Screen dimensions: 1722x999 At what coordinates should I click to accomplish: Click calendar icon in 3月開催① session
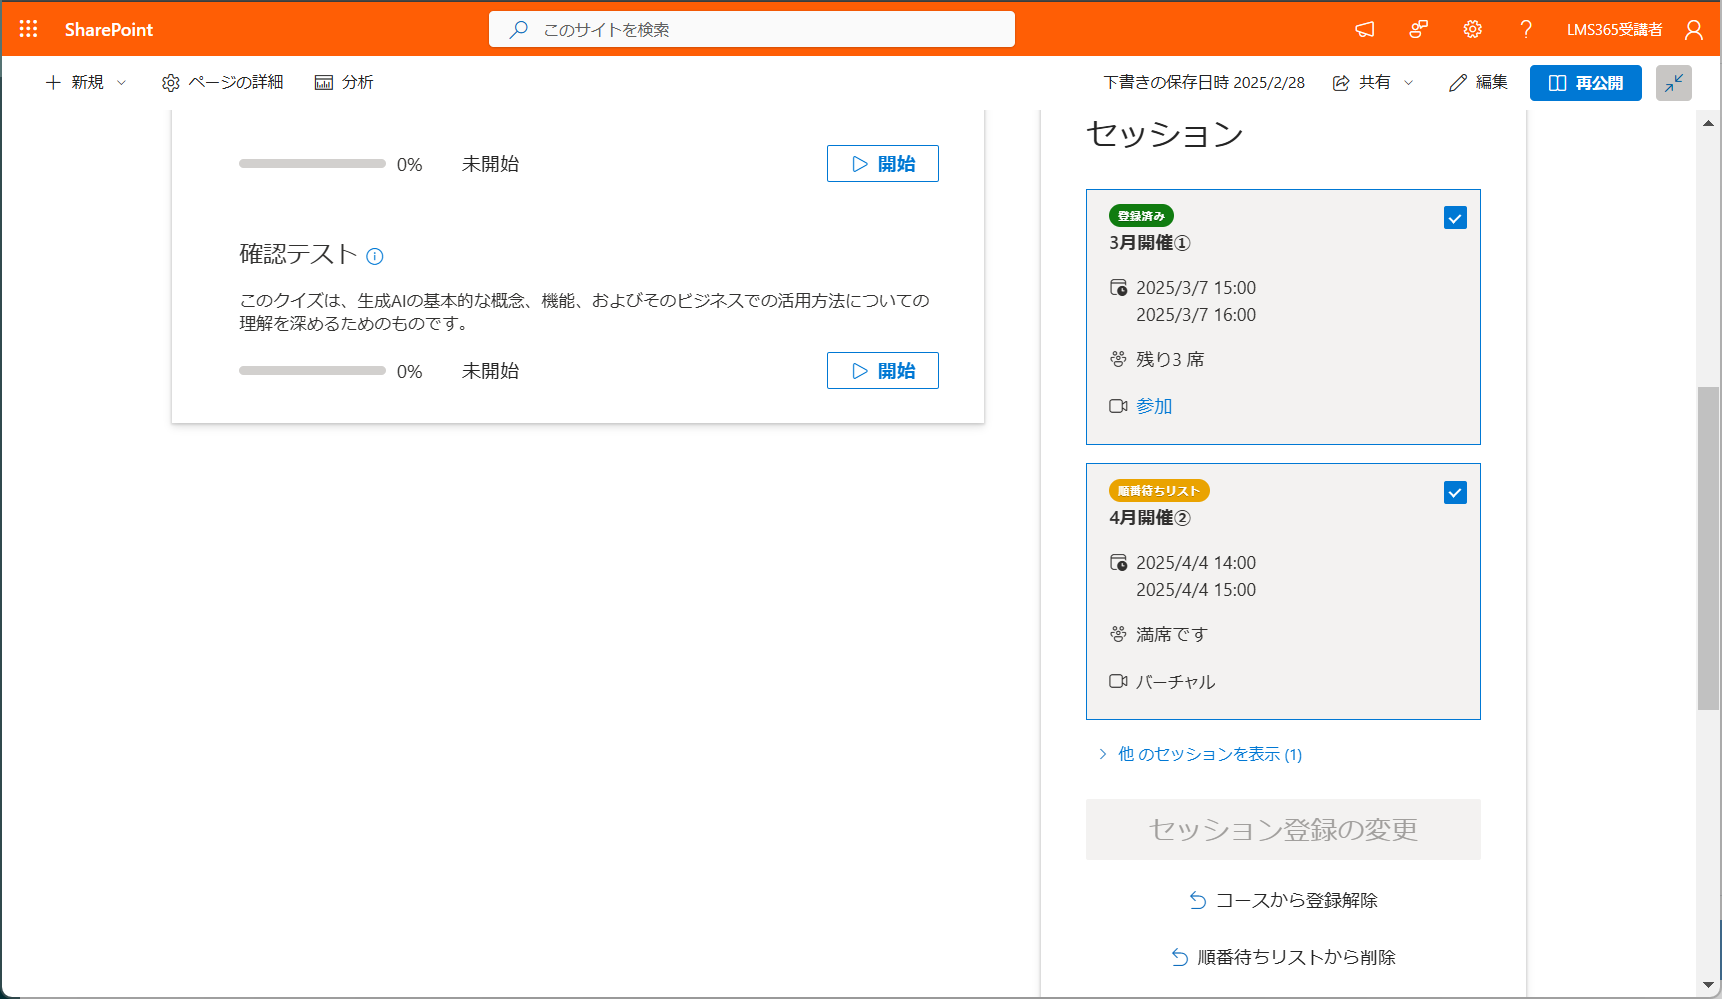point(1119,288)
